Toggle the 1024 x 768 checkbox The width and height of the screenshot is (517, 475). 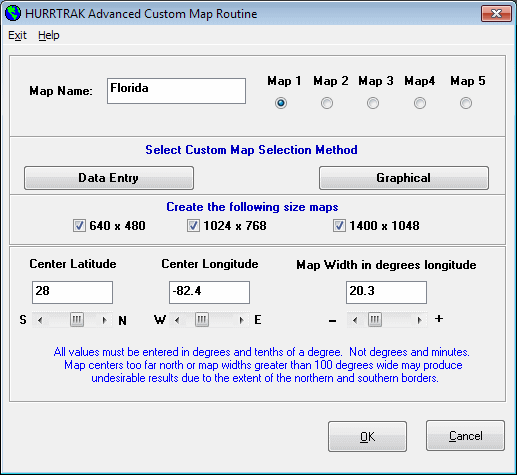pyautogui.click(x=193, y=226)
